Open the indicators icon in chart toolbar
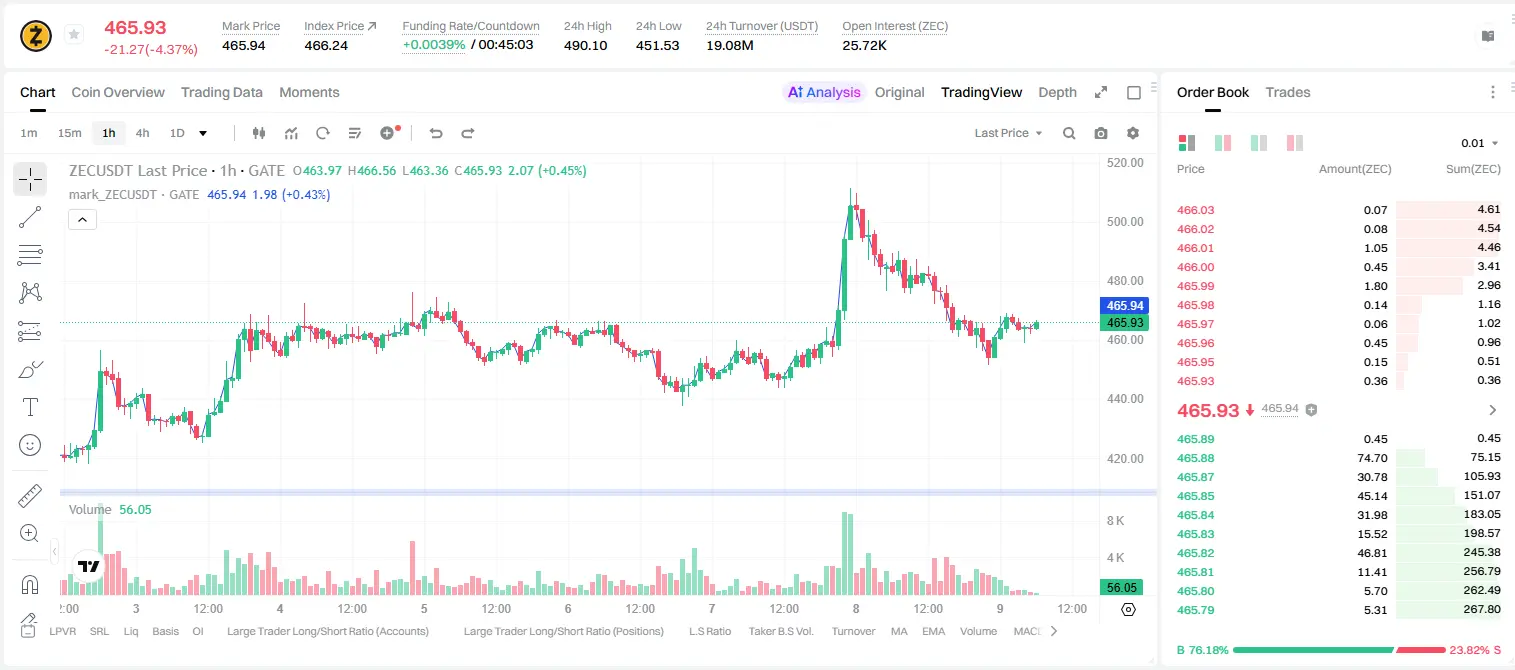Viewport: 1515px width, 670px height. 291,133
